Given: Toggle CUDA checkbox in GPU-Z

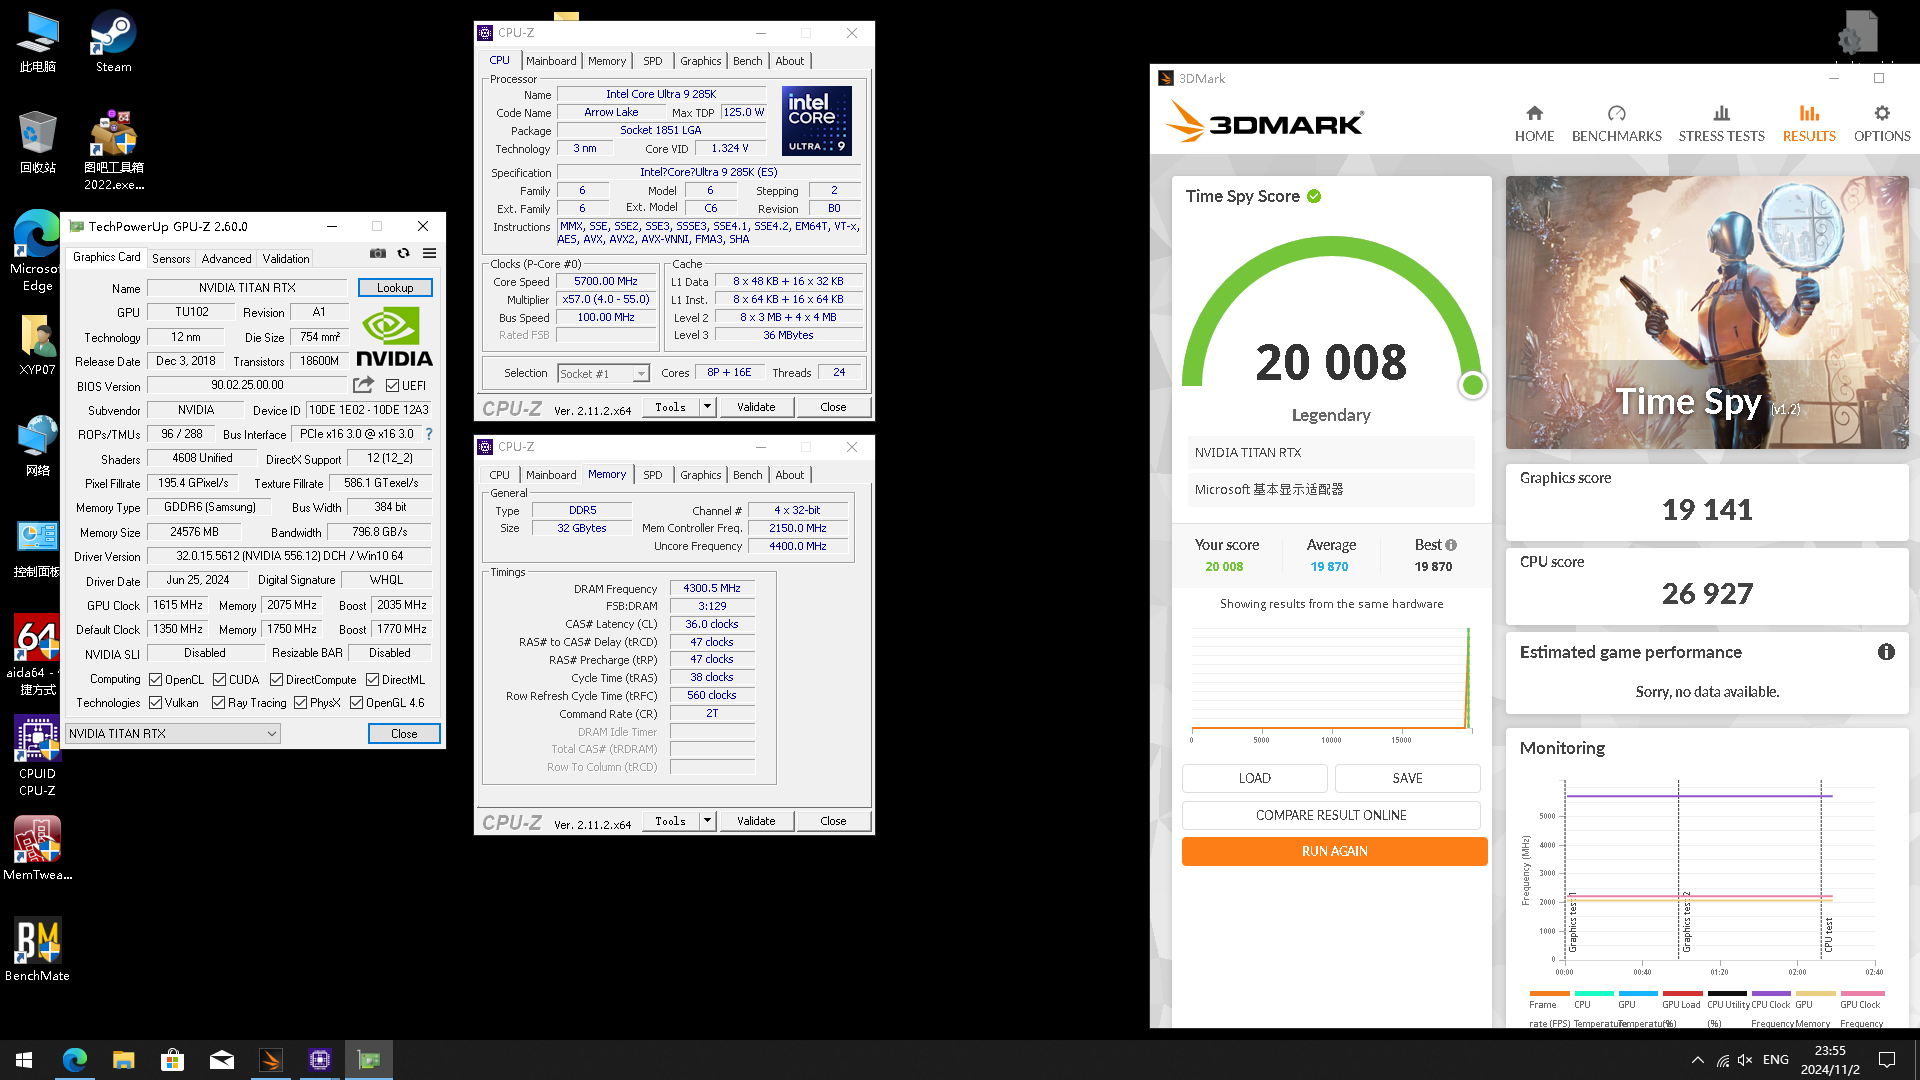Looking at the screenshot, I should point(219,680).
